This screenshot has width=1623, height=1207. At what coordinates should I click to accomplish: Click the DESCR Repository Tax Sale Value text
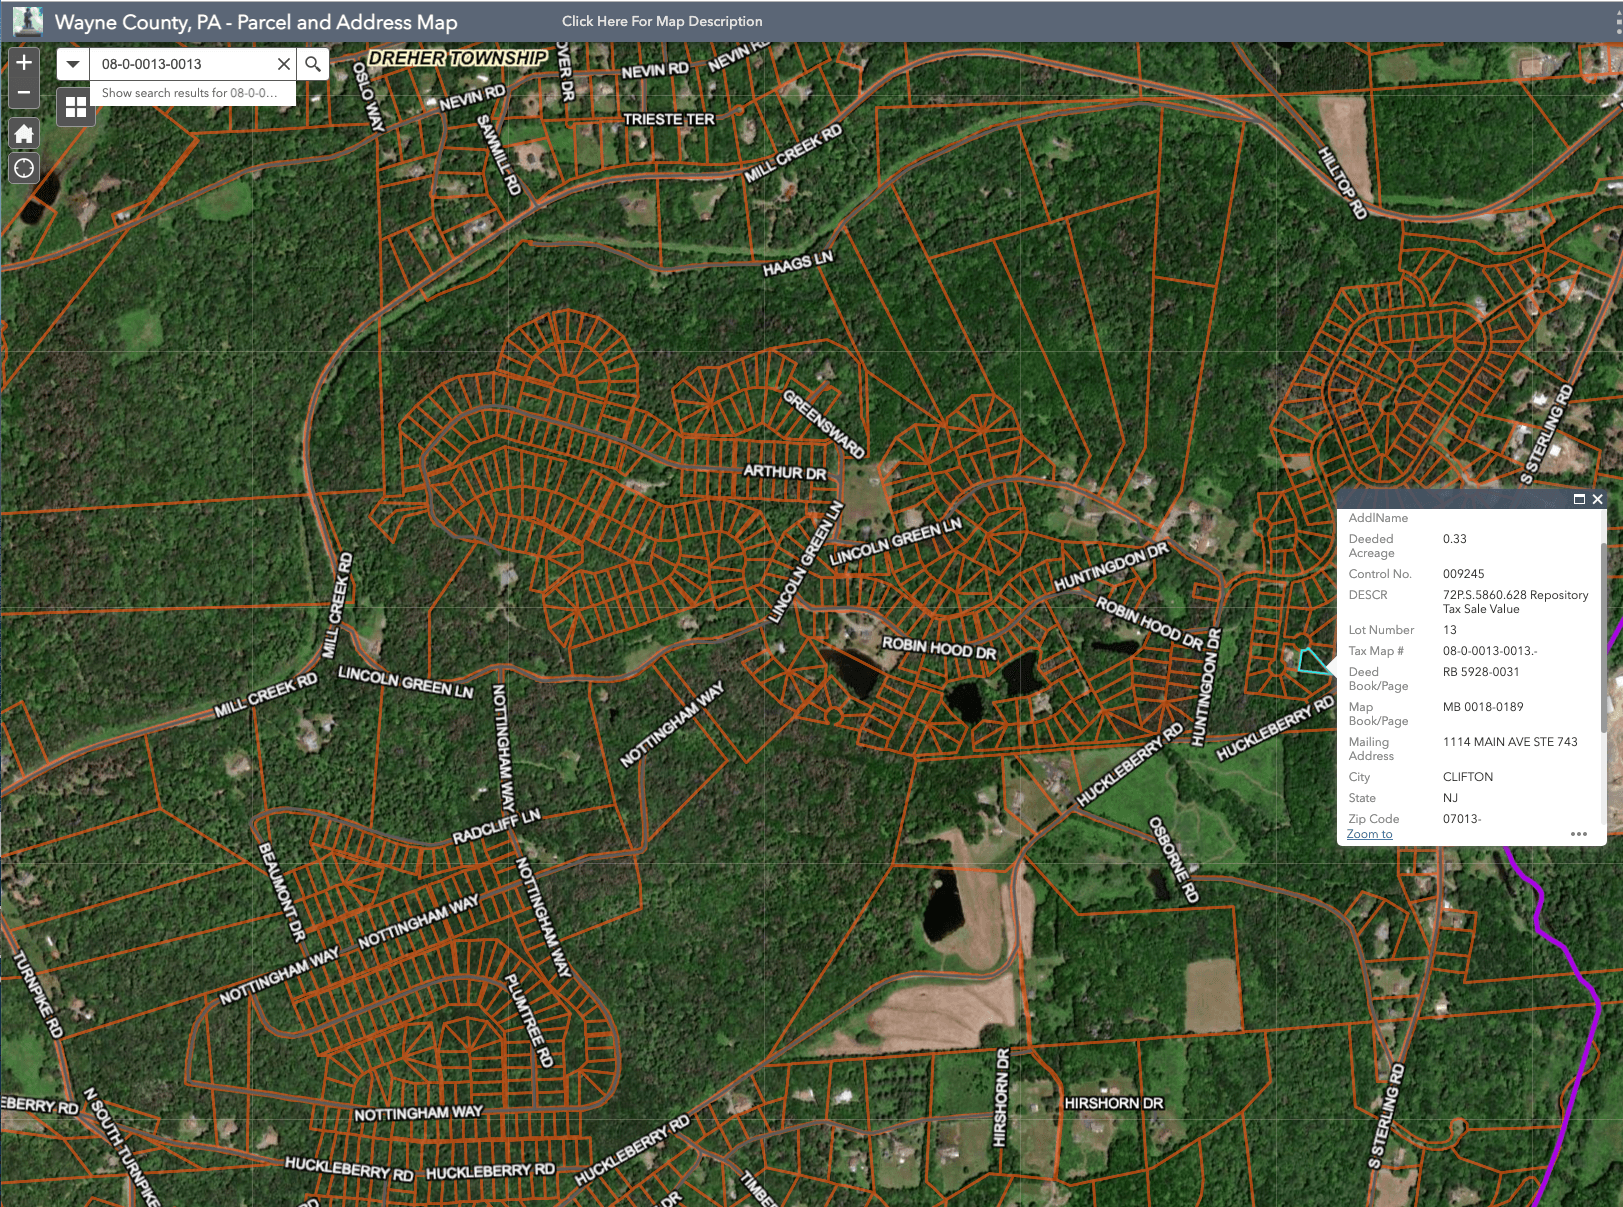pyautogui.click(x=1515, y=602)
